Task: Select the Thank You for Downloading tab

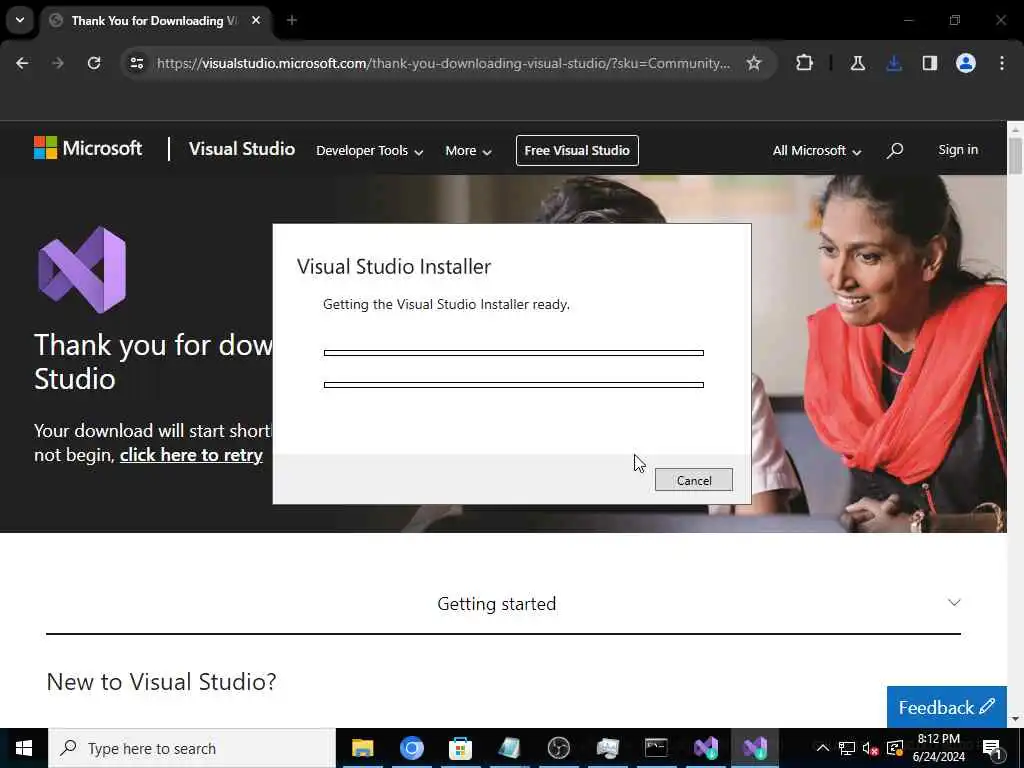Action: tap(155, 21)
